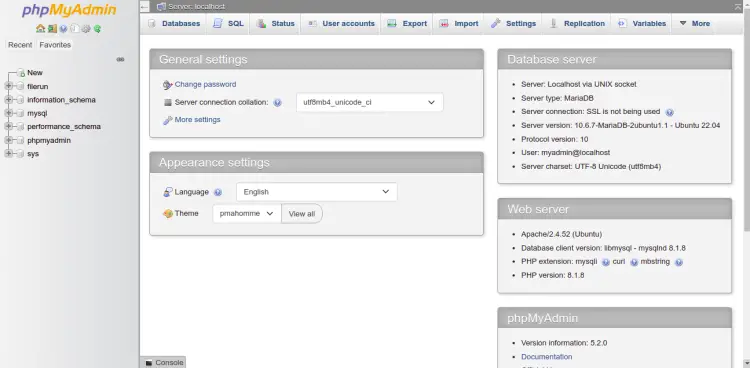The image size is (750, 368).
Task: Open help icon beside SSL is not being used
Action: pyautogui.click(x=670, y=112)
